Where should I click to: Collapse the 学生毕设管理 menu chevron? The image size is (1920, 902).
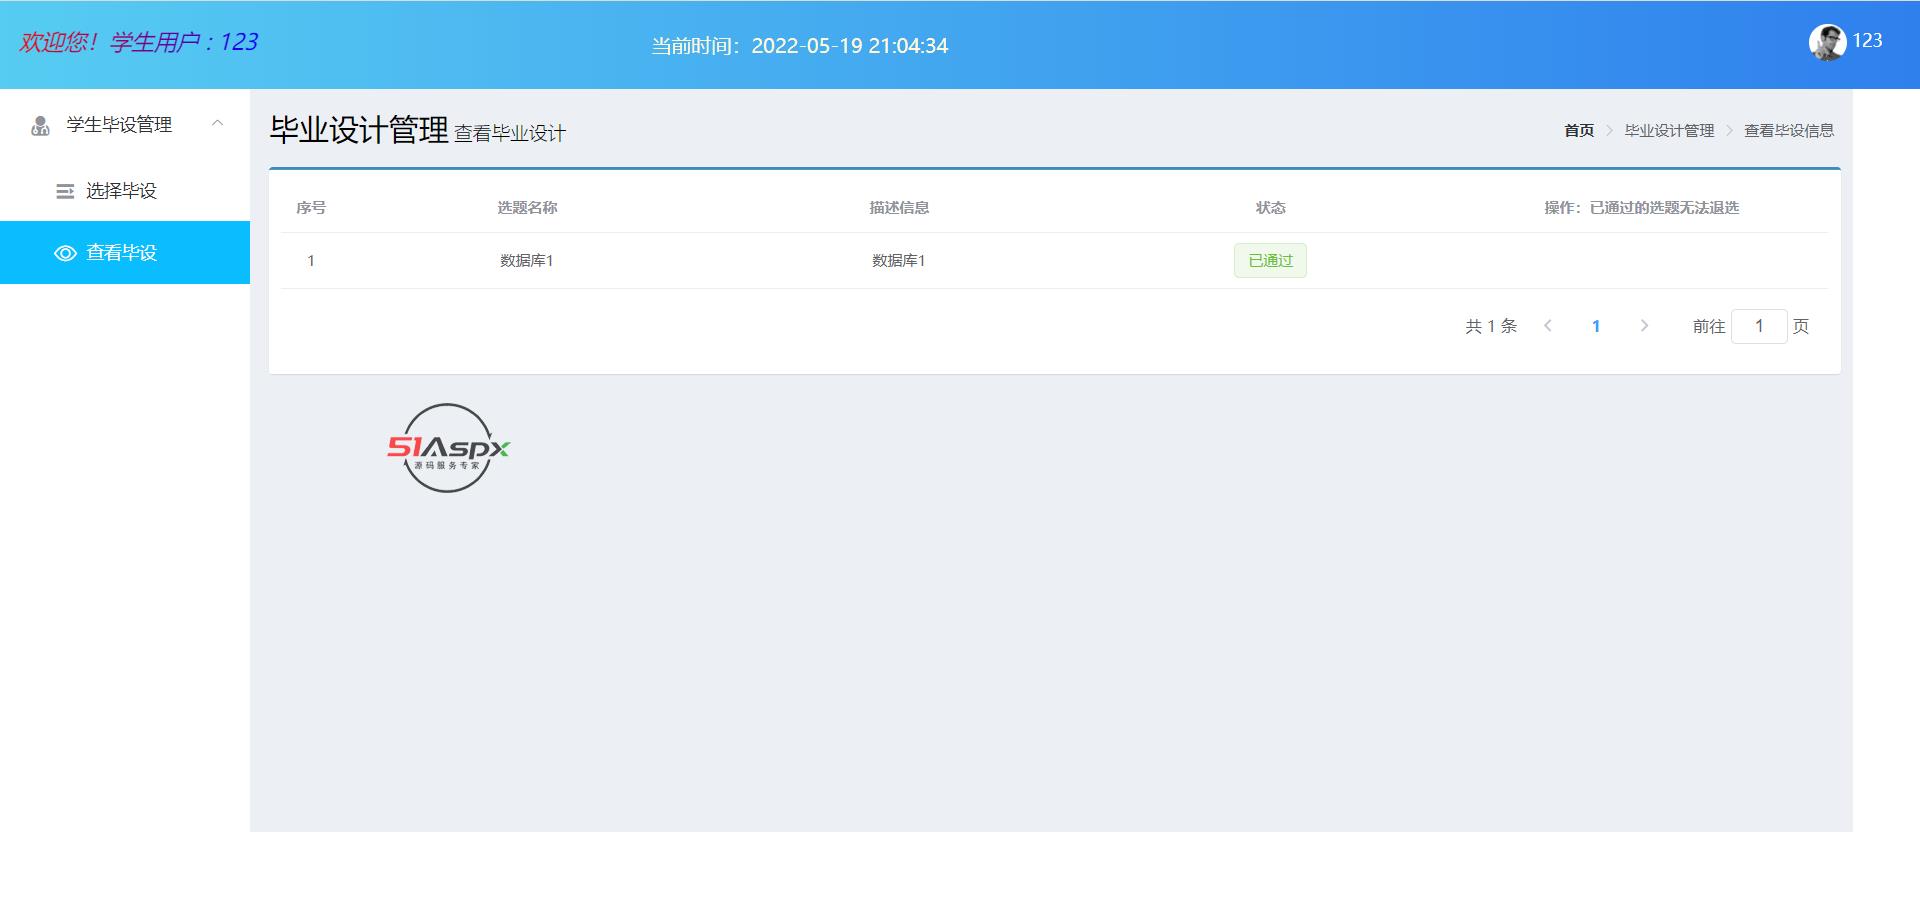(217, 124)
